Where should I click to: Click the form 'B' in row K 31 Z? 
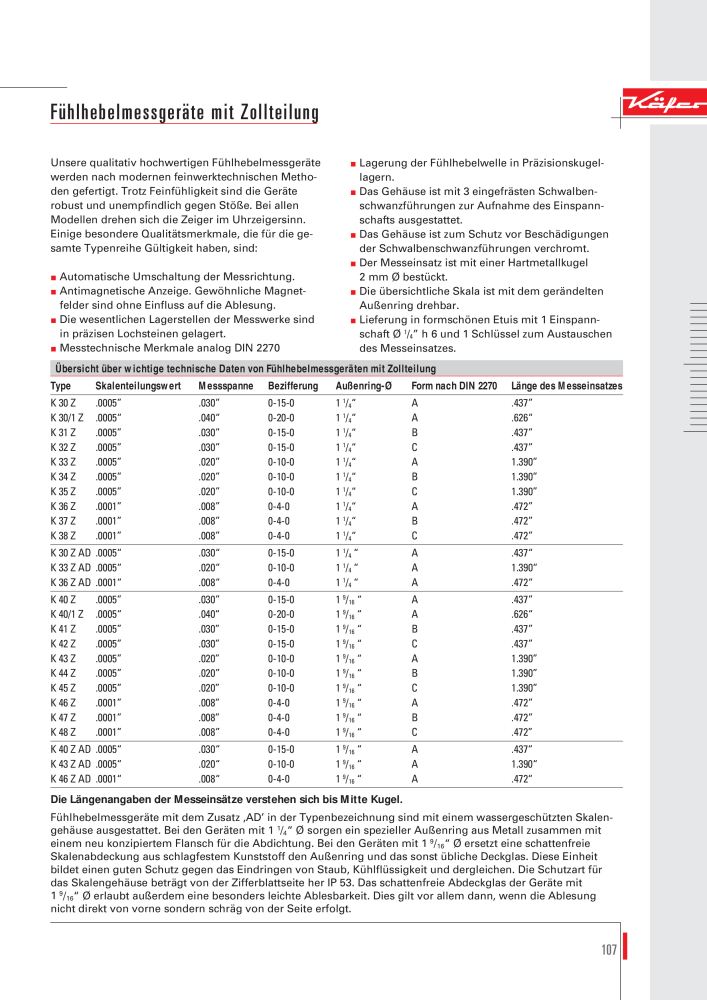coord(414,432)
